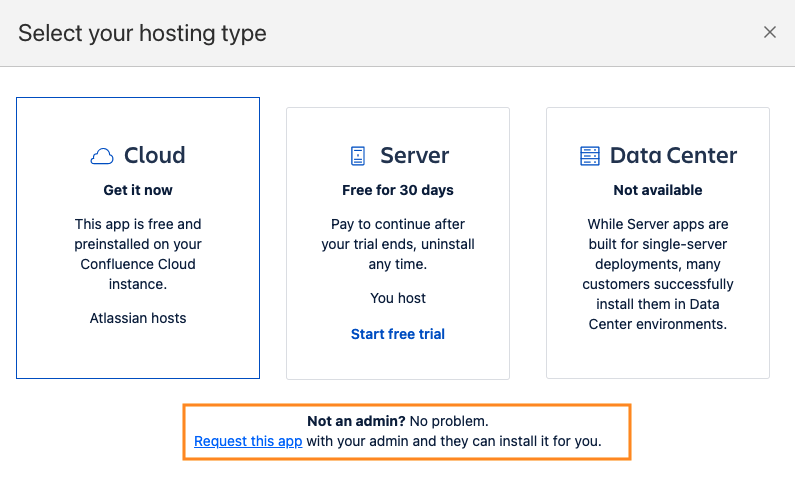Select the Cloud heading text
795x479 pixels.
(x=154, y=156)
